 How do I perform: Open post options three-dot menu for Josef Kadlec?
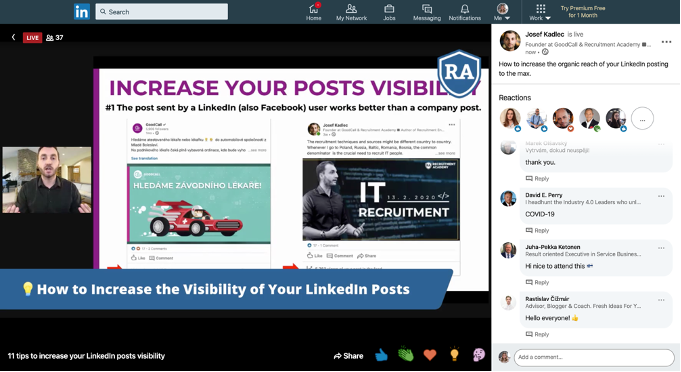(666, 42)
